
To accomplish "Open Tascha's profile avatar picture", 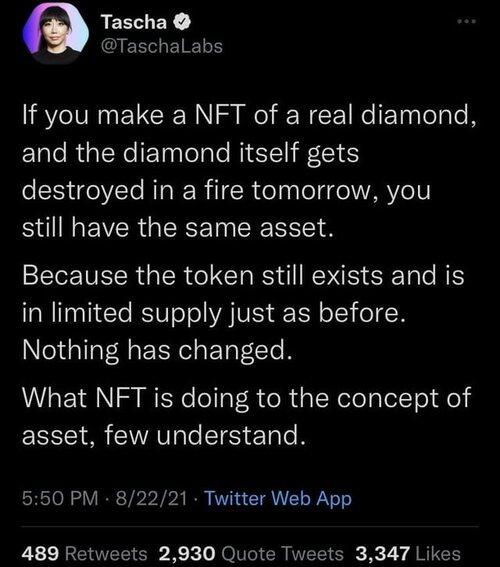I will (55, 34).
